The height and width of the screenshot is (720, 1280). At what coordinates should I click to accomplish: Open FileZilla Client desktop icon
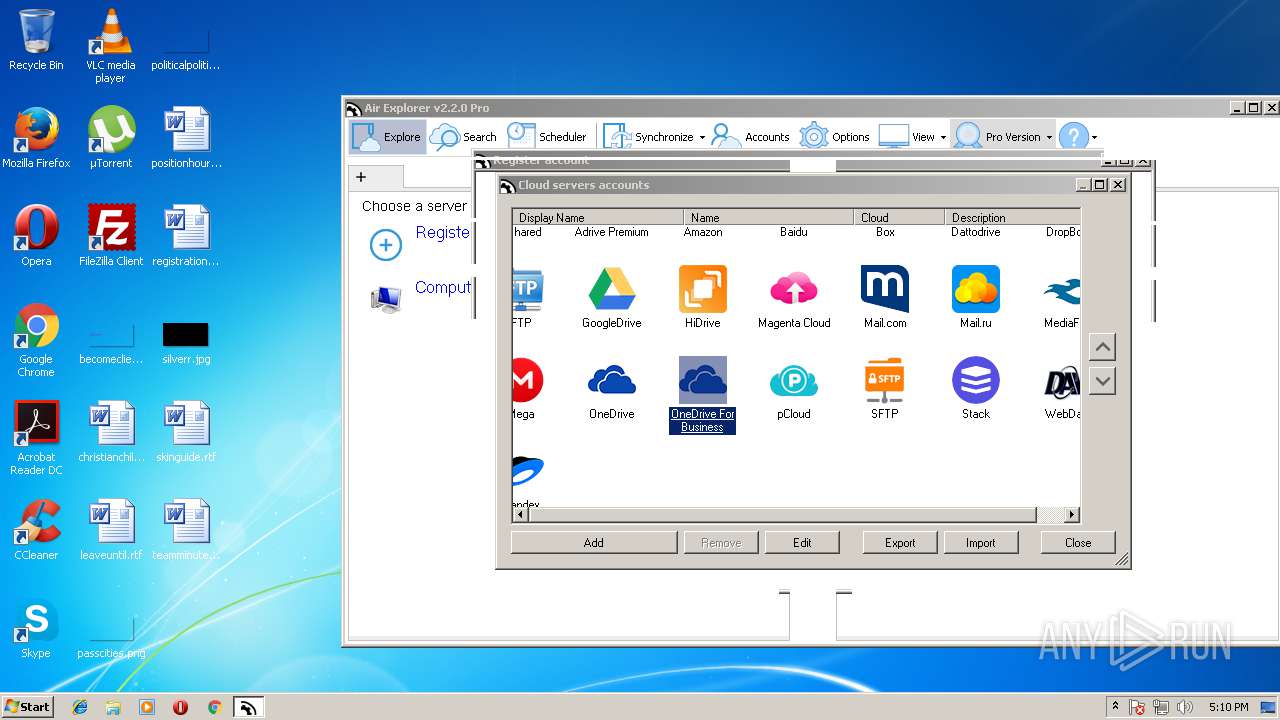pyautogui.click(x=110, y=236)
